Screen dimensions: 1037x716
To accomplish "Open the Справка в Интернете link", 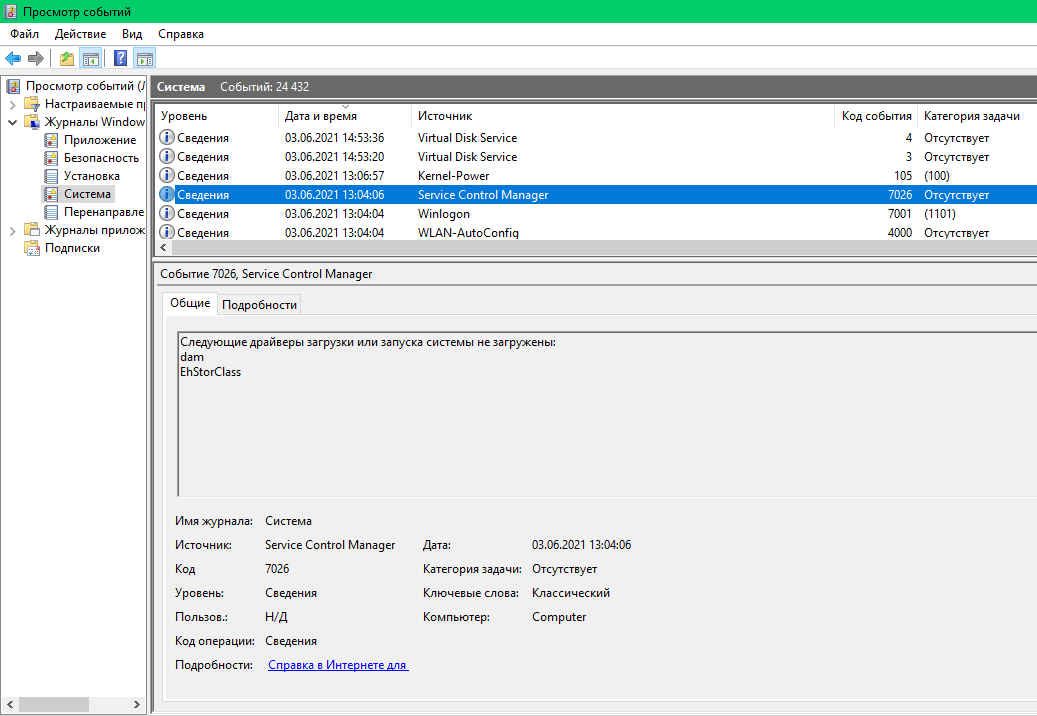I will tap(338, 664).
